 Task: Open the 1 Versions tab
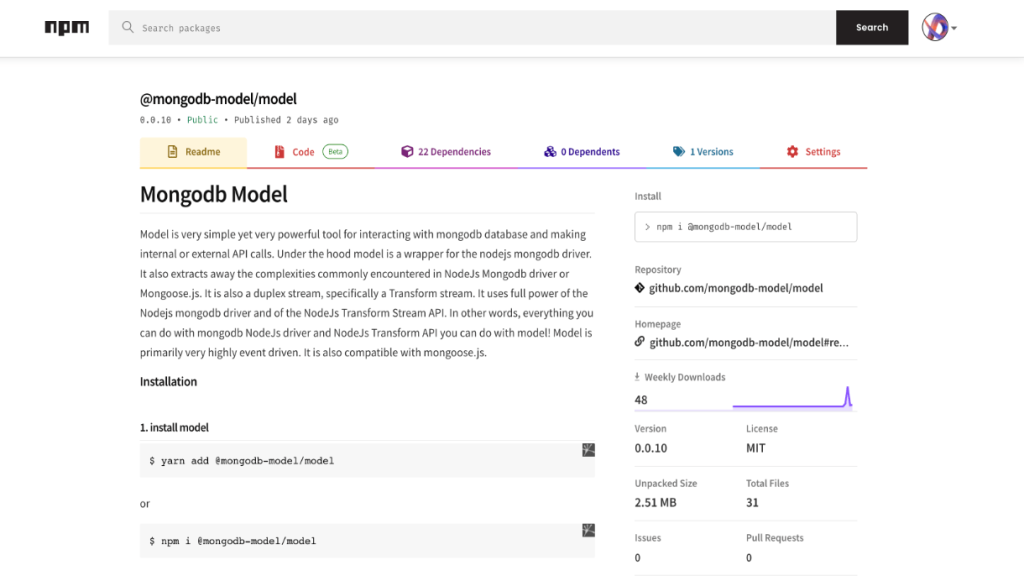point(704,152)
